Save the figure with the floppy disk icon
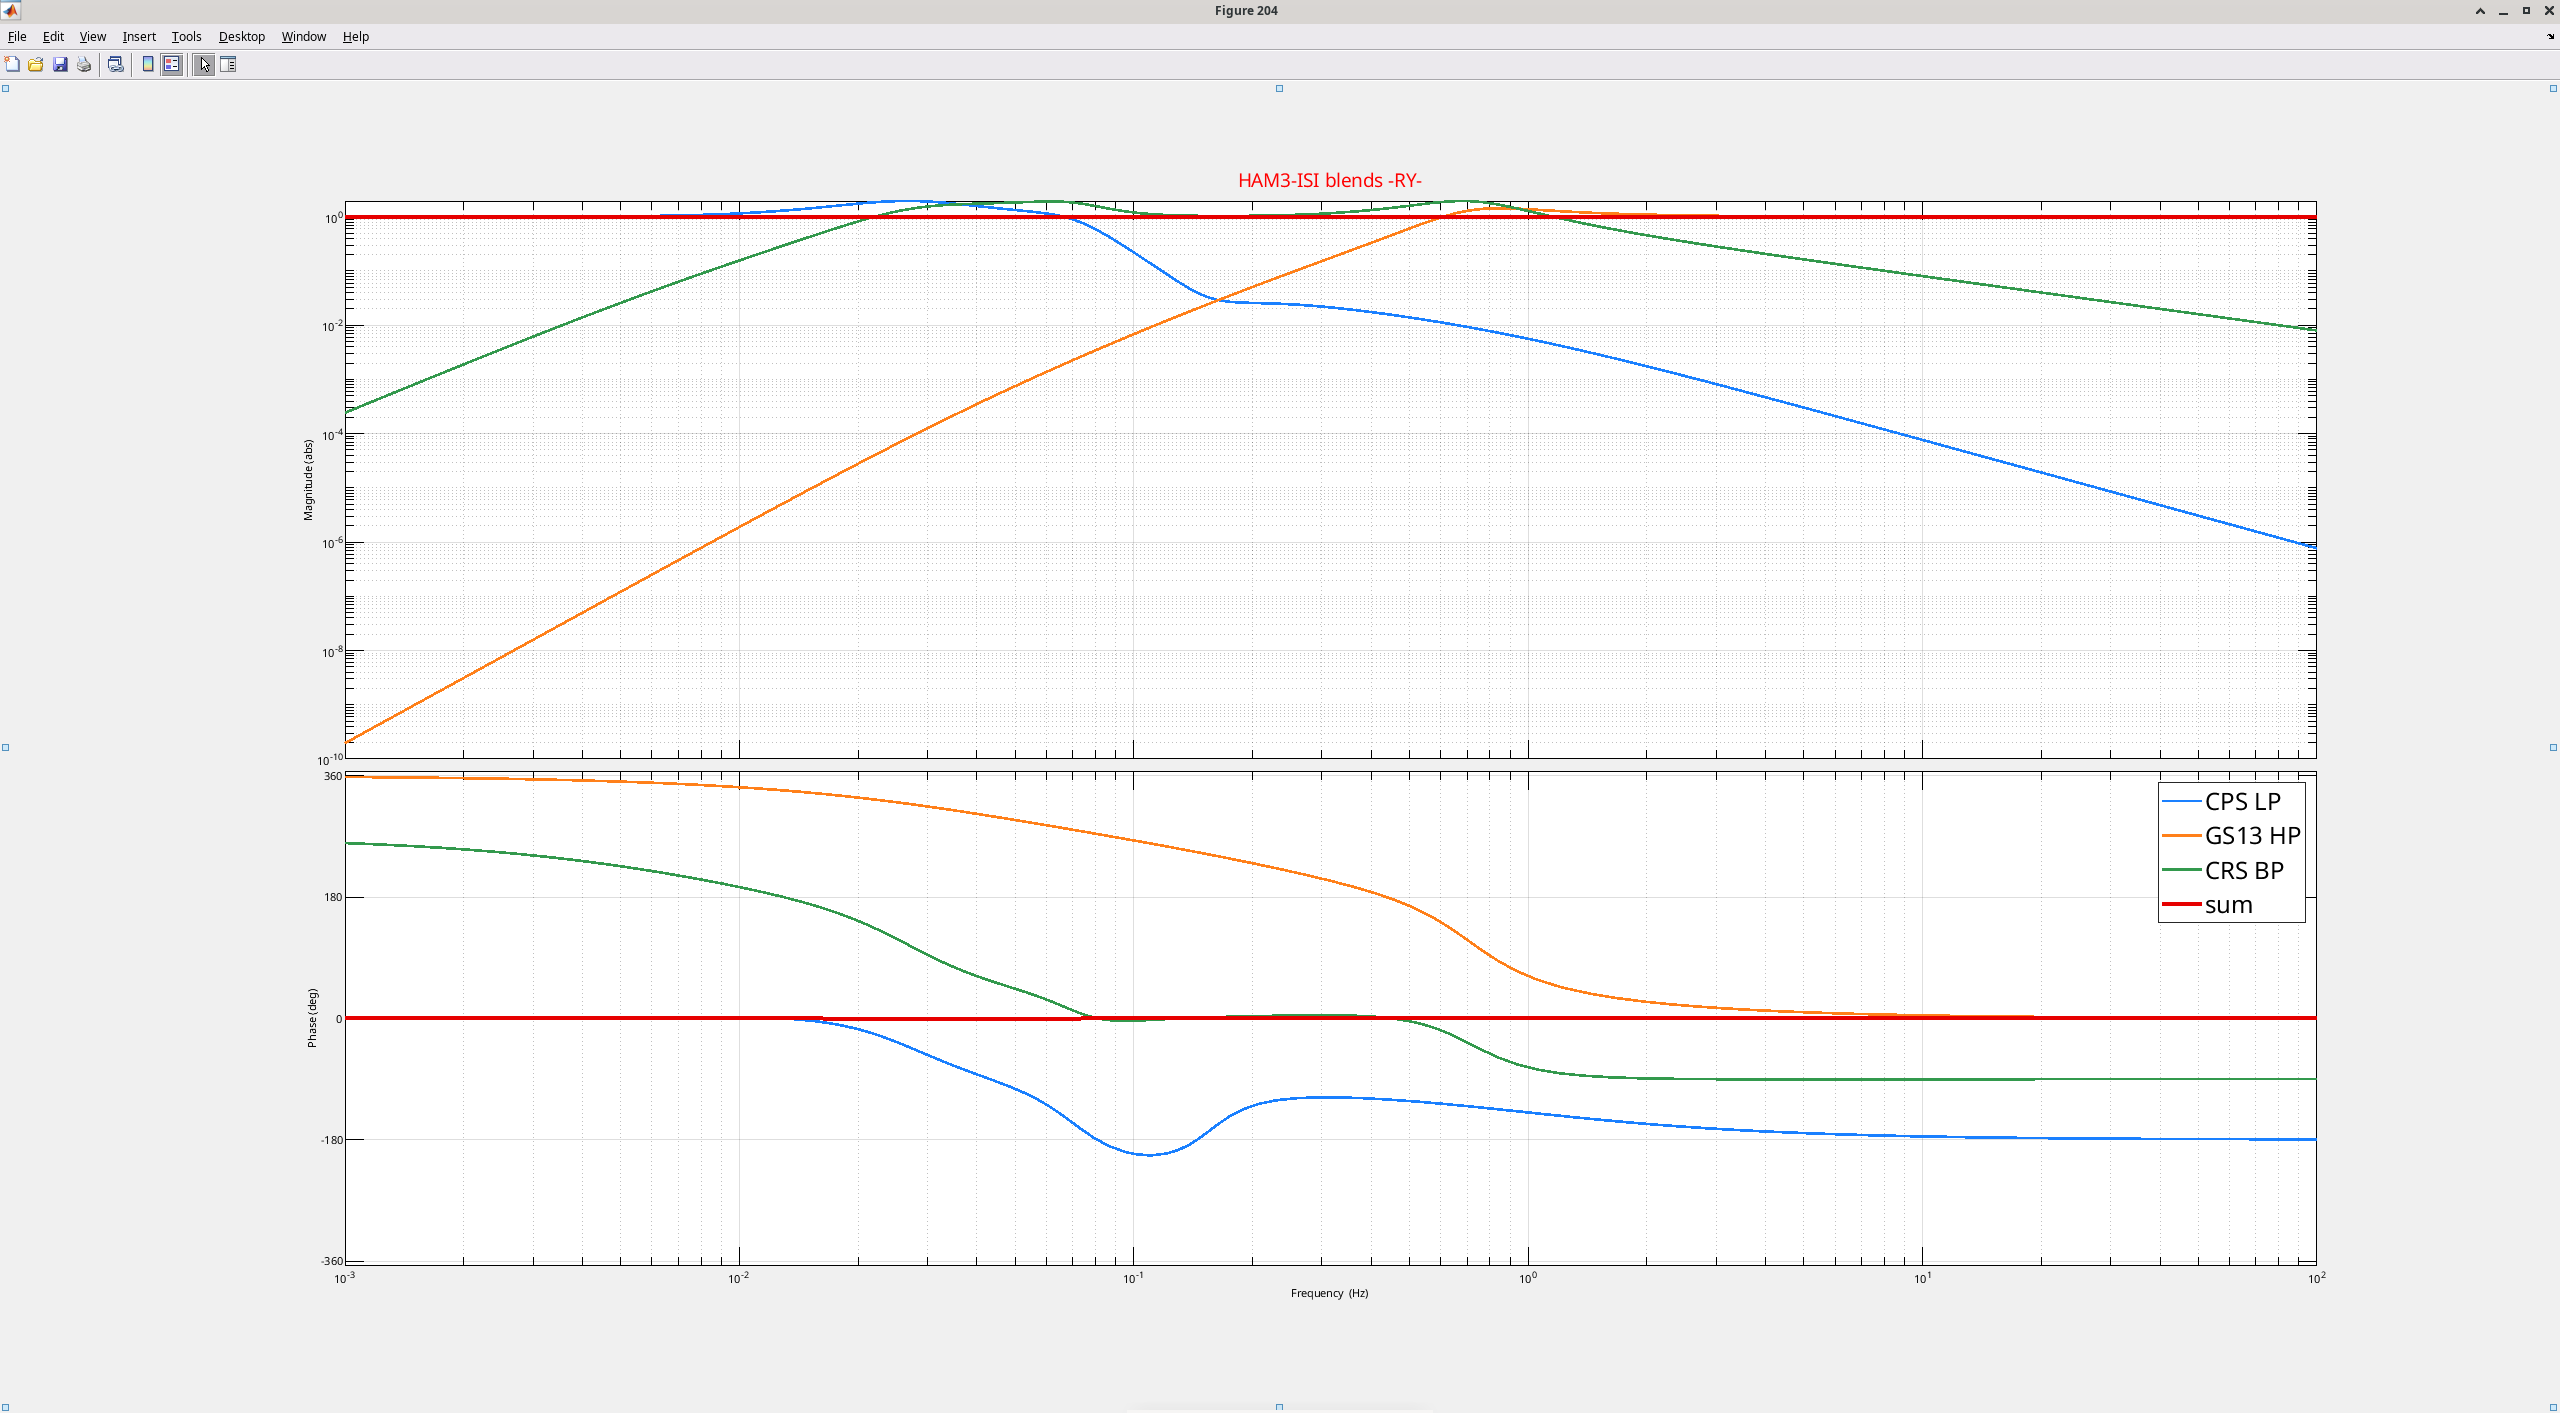This screenshot has height=1413, width=2560. pos(60,65)
